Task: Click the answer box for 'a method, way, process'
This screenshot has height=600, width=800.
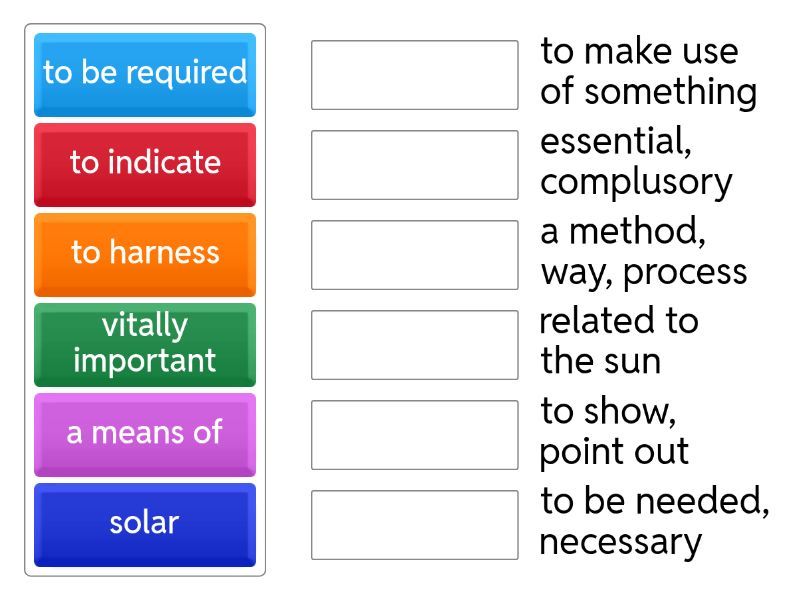Action: [414, 255]
